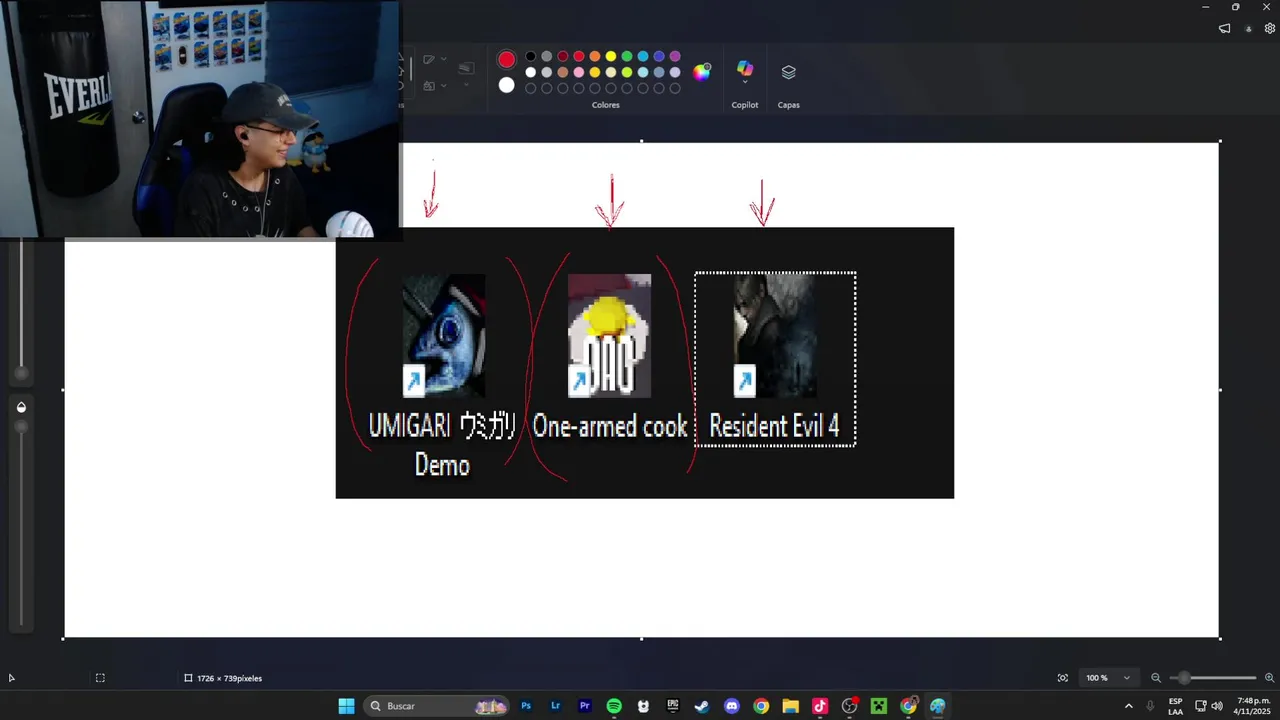Open Discord from the taskbar
Image resolution: width=1280 pixels, height=720 pixels.
[732, 706]
